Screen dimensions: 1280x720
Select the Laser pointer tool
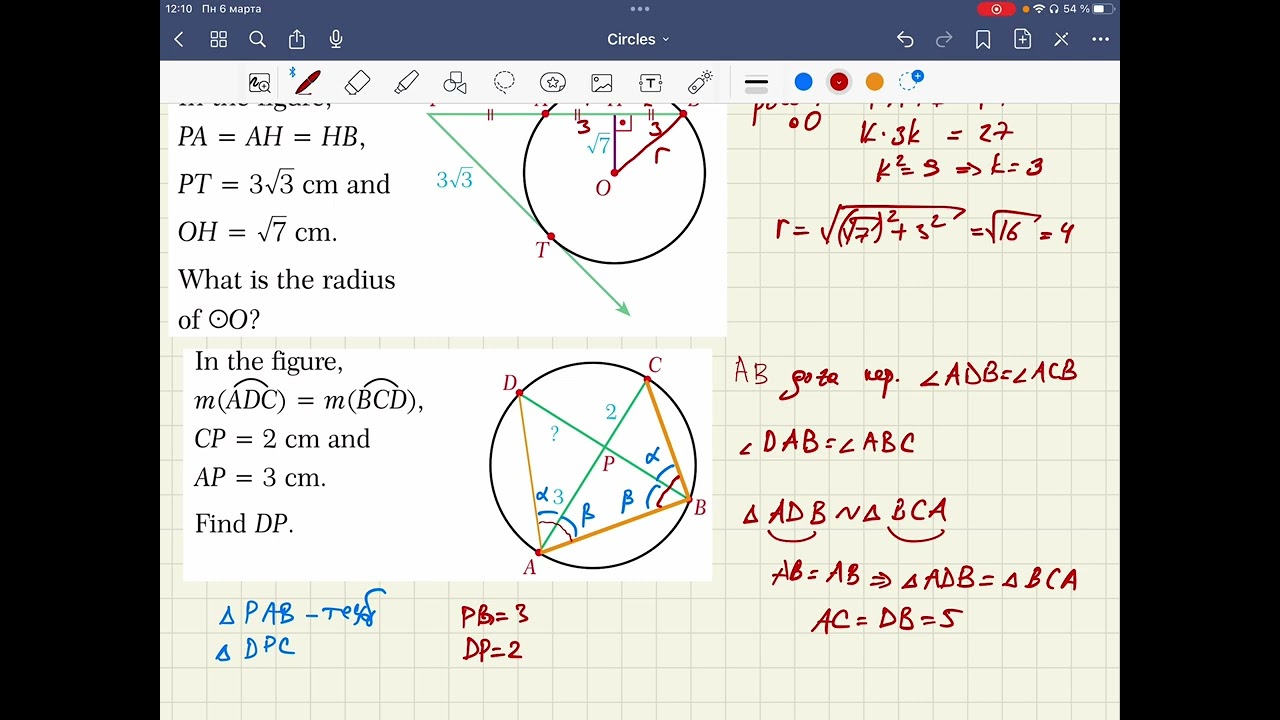700,82
